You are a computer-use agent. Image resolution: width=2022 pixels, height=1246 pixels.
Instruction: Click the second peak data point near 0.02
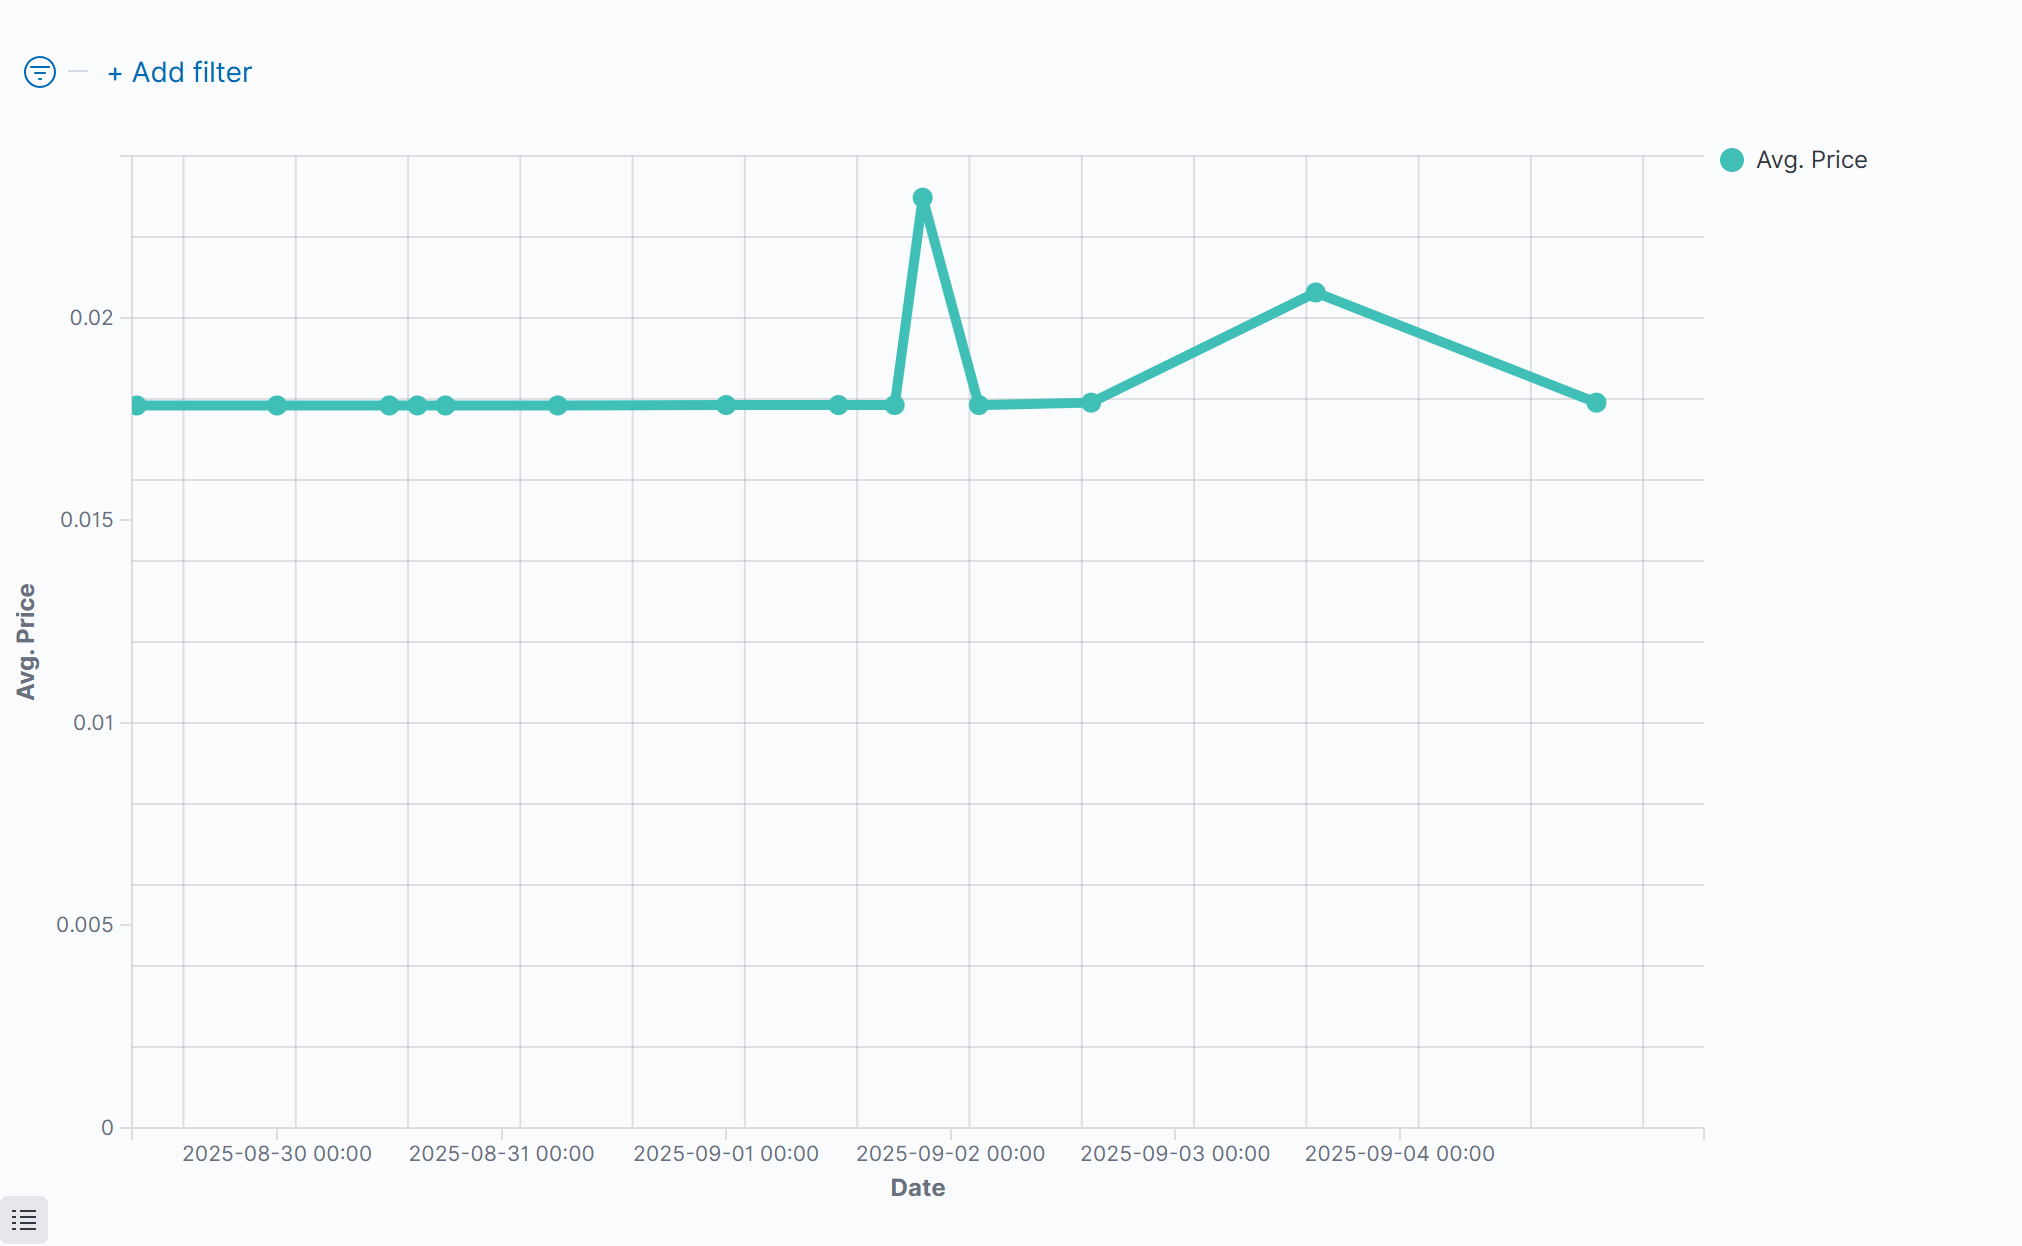point(1316,293)
